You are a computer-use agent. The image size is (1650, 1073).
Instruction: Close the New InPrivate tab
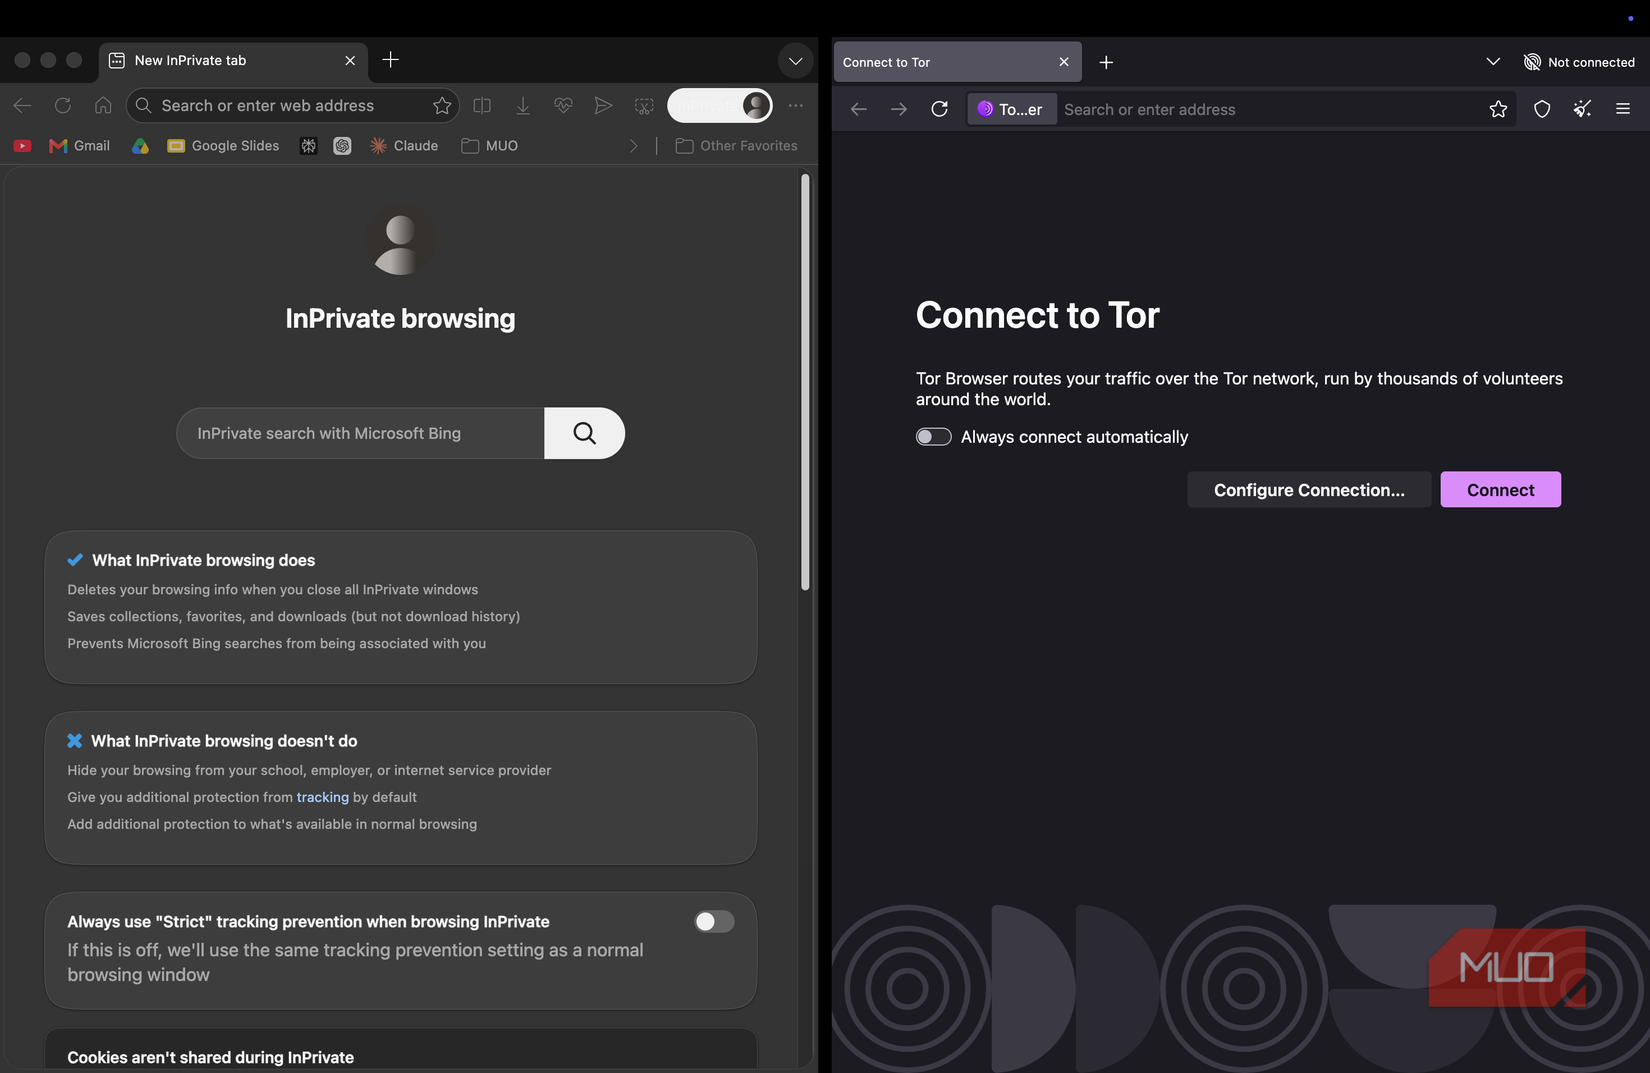[x=350, y=61]
